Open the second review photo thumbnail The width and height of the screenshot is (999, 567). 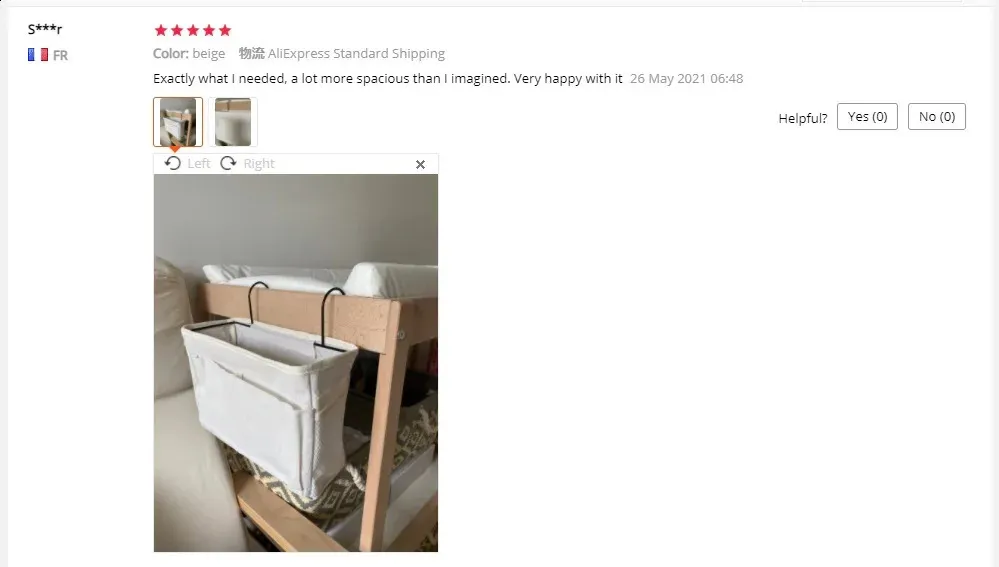click(233, 122)
